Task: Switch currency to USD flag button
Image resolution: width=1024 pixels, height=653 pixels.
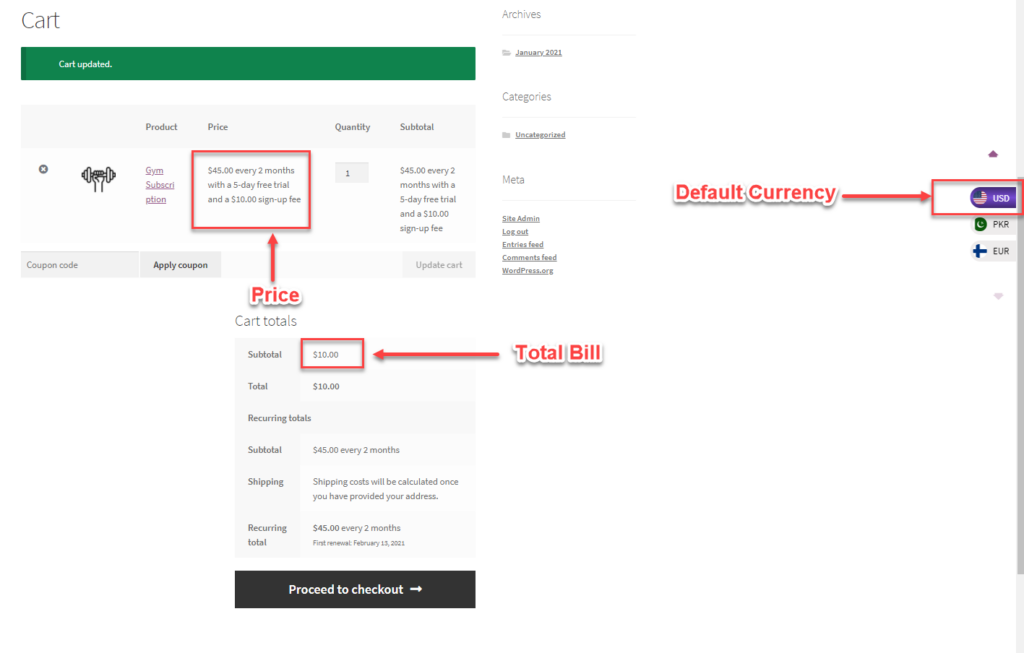Action: [993, 198]
